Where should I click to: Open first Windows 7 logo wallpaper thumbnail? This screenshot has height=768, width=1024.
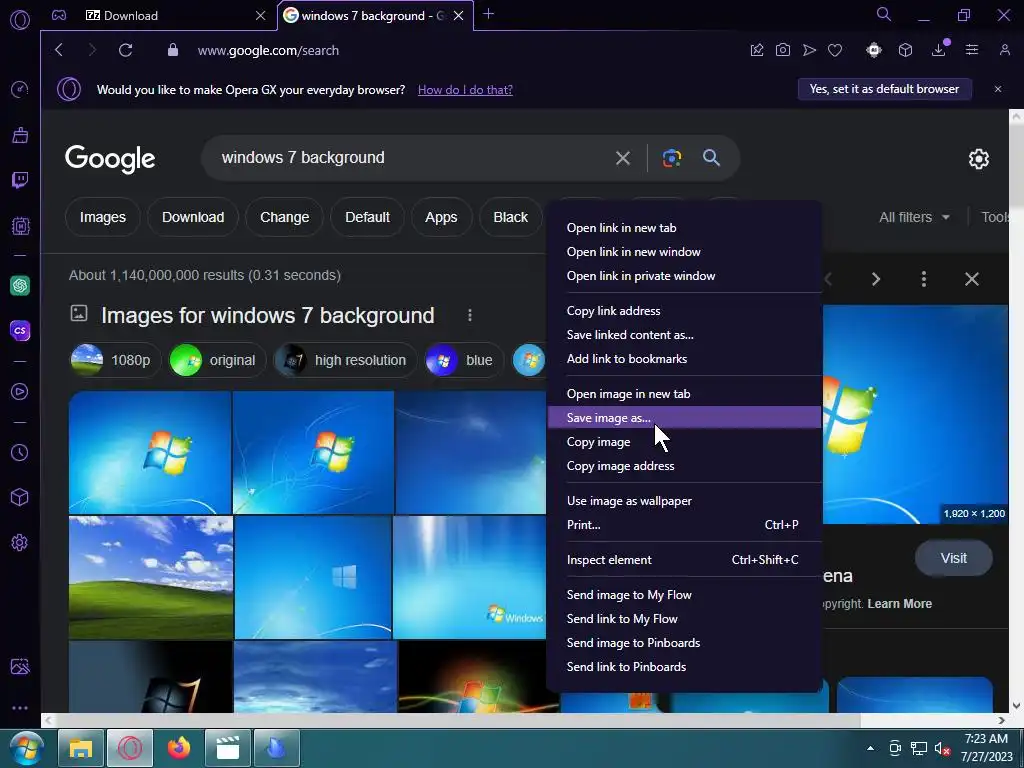150,452
